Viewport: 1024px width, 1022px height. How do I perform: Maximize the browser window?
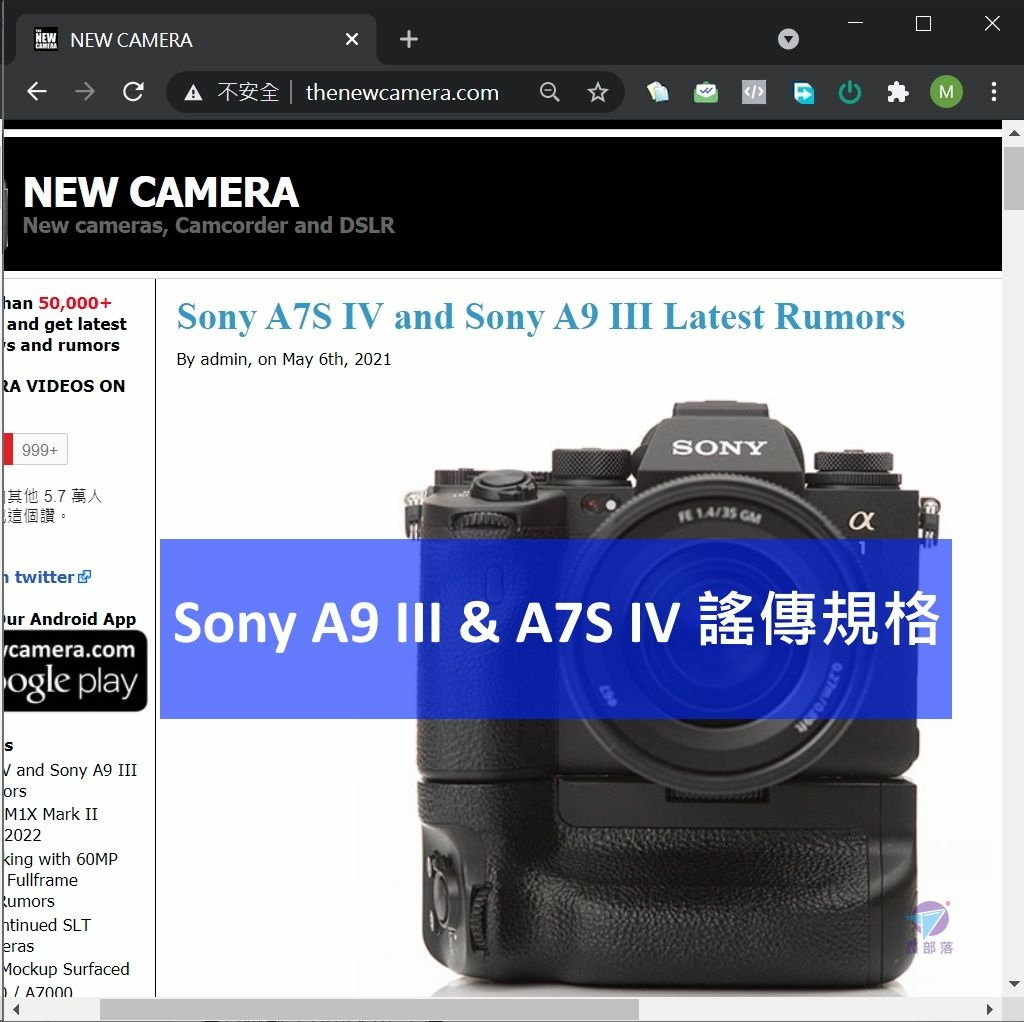pyautogui.click(x=923, y=24)
